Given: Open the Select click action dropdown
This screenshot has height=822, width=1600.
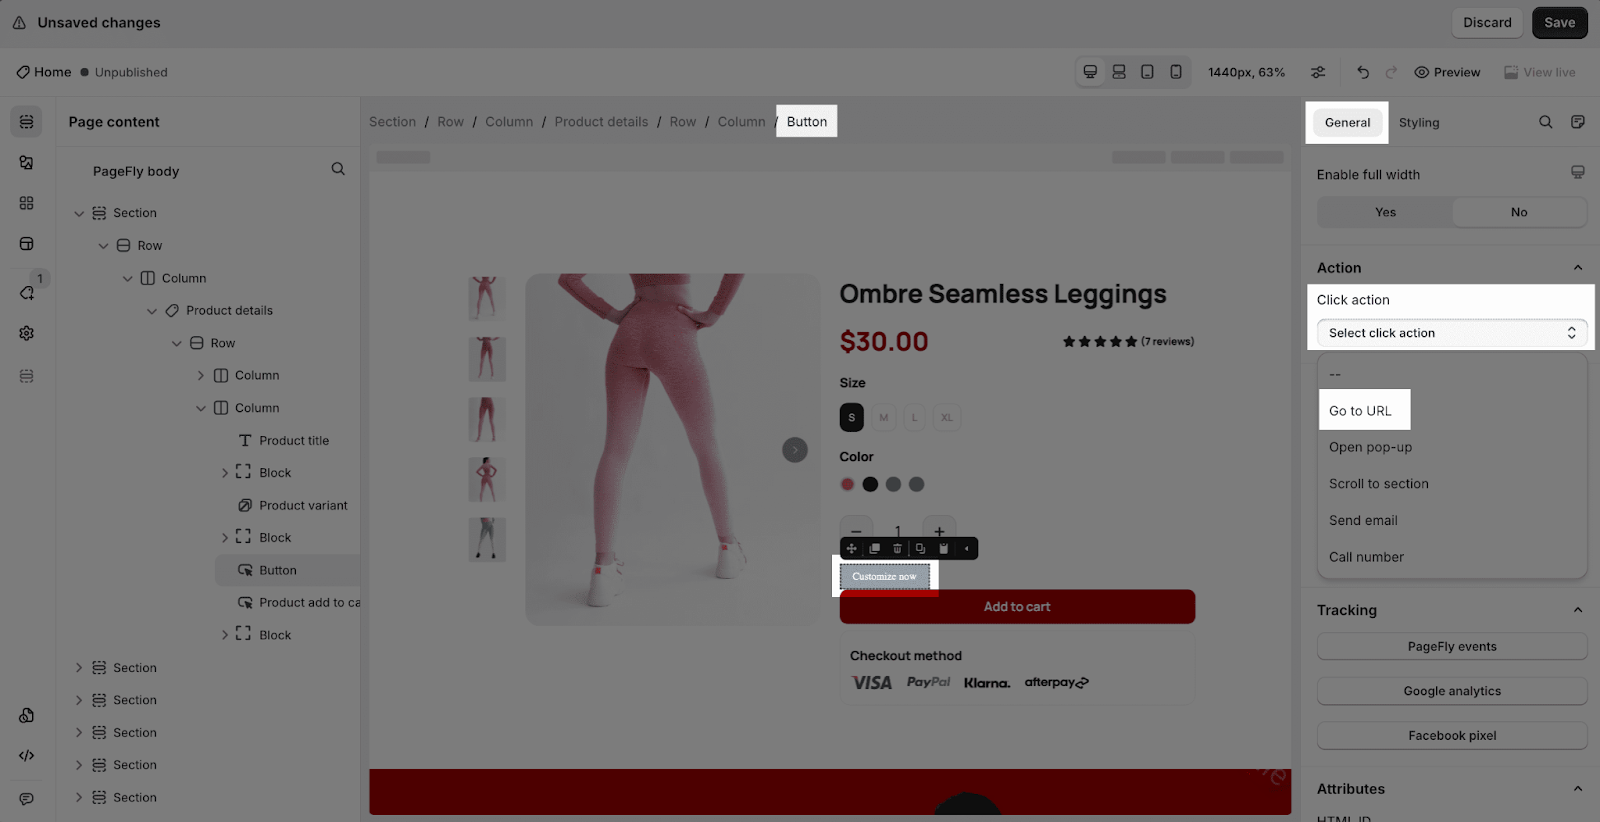Looking at the screenshot, I should (x=1452, y=333).
